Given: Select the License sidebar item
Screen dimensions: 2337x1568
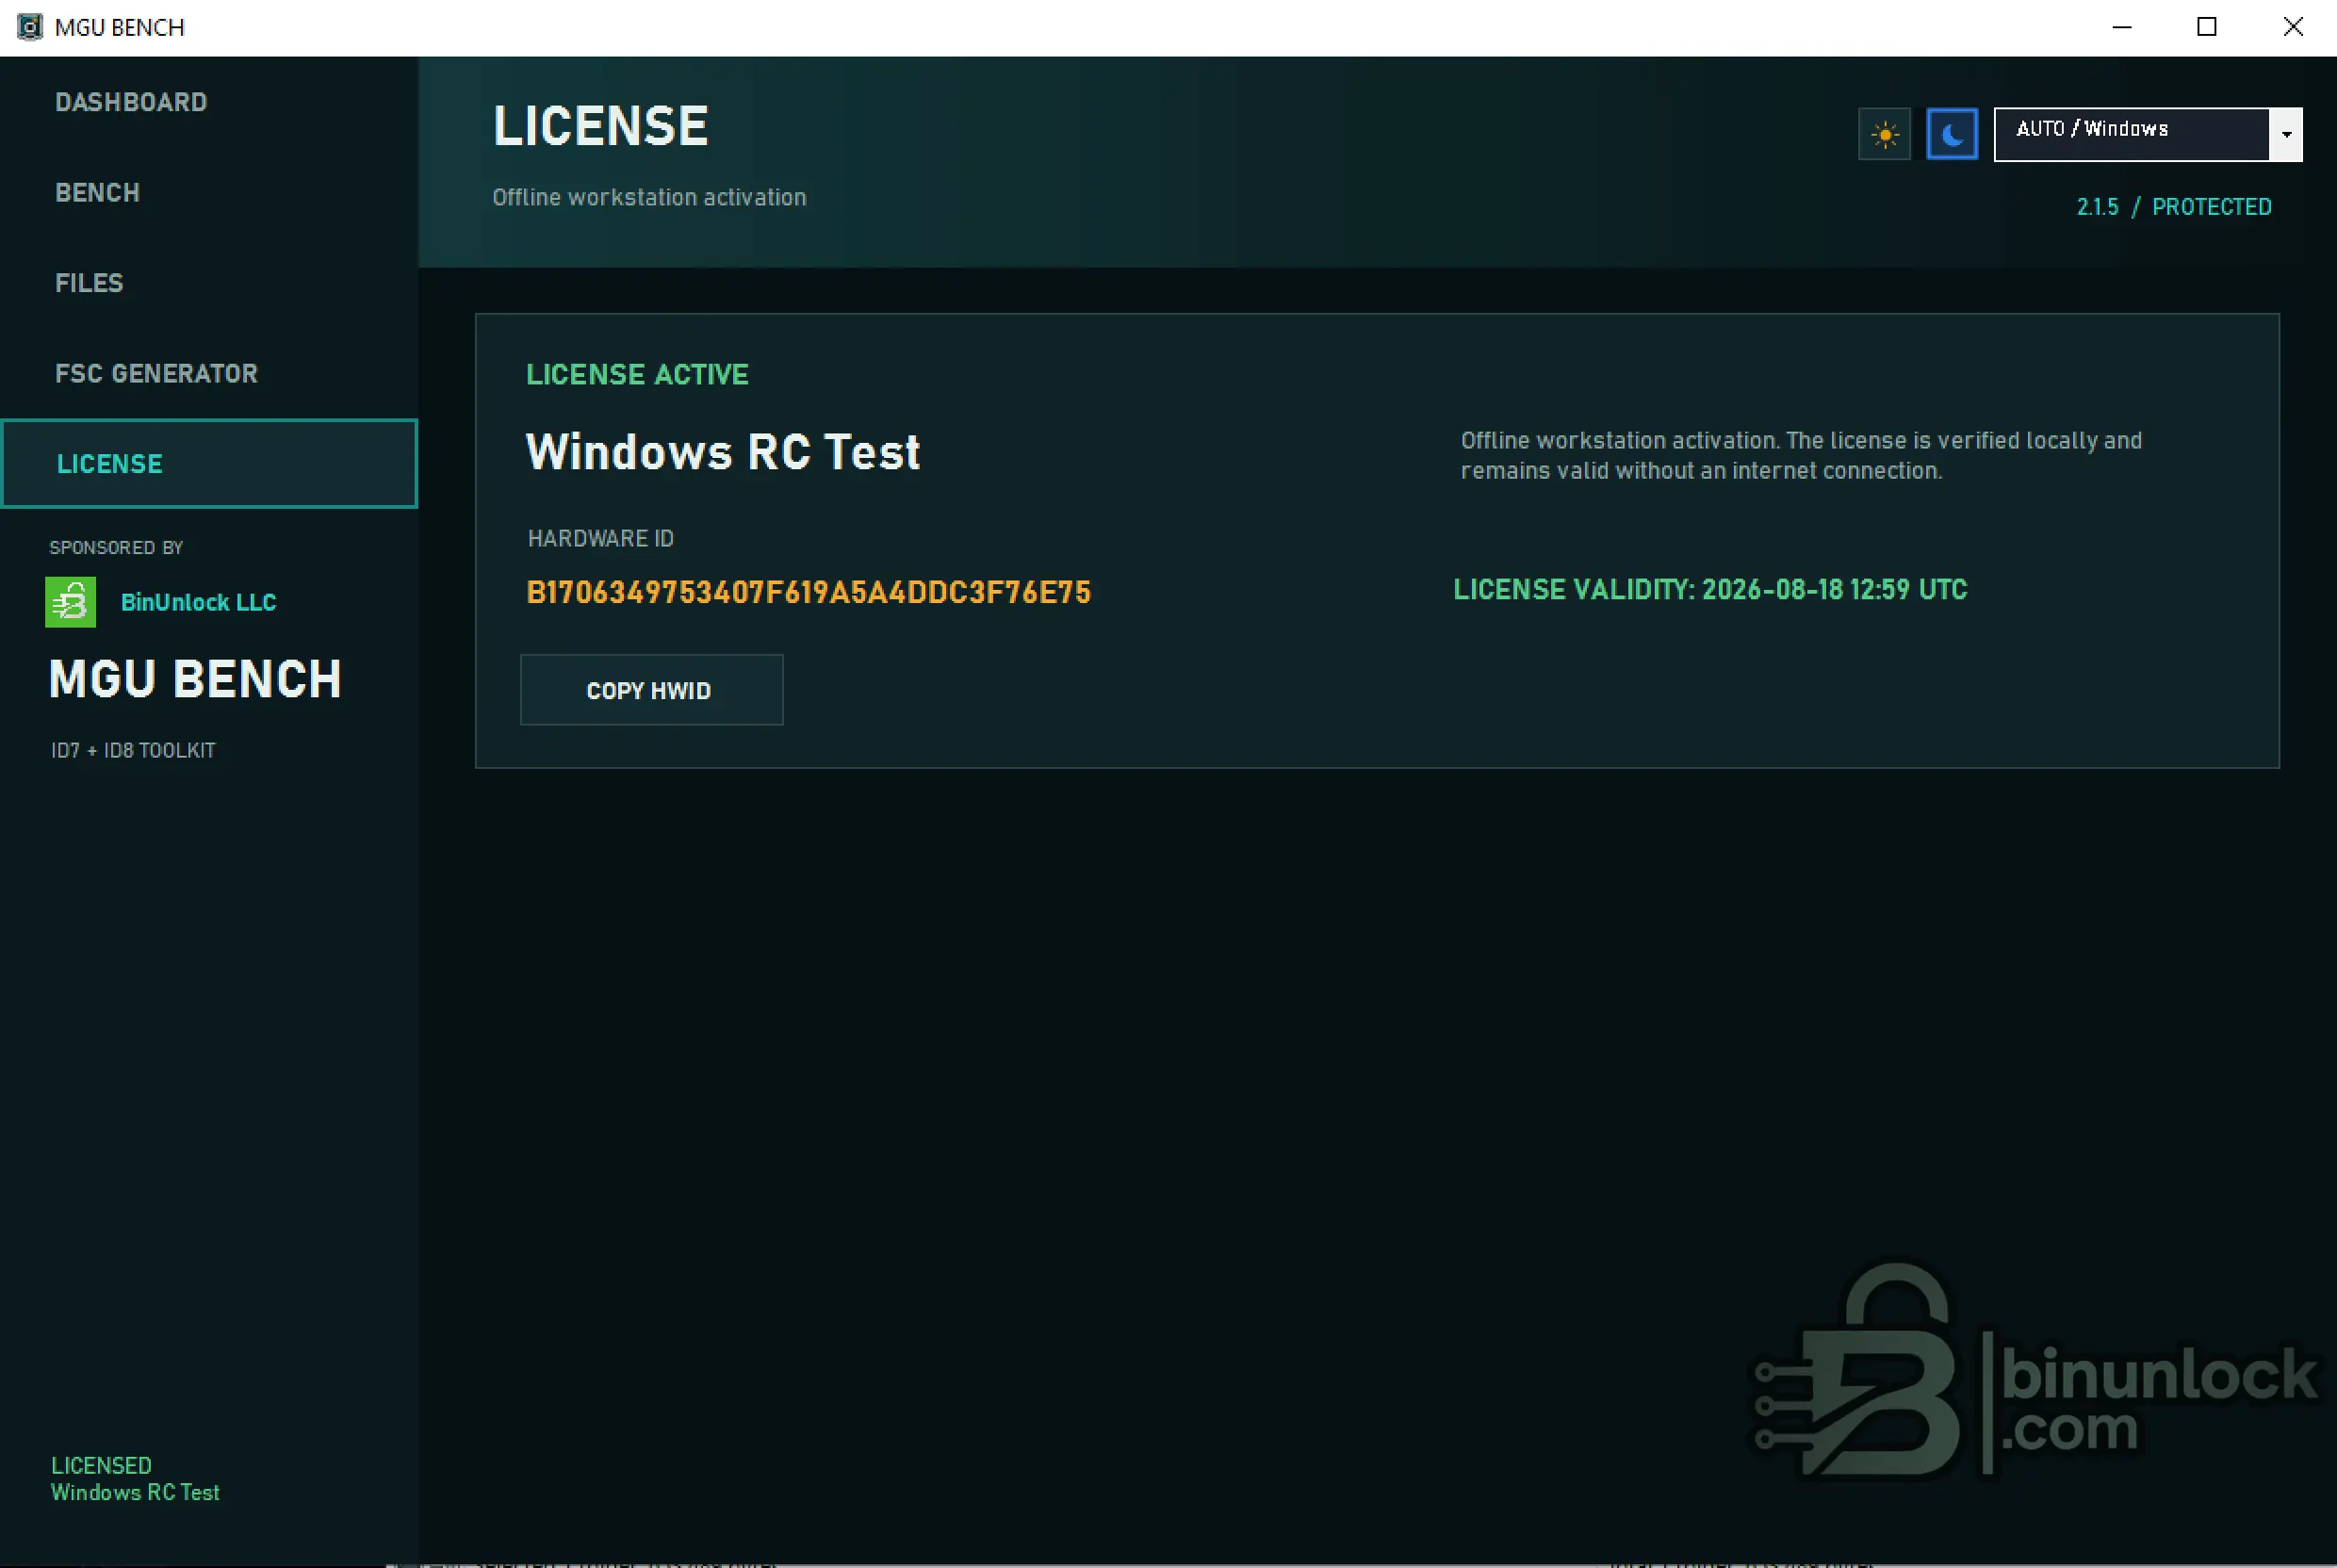Looking at the screenshot, I should pyautogui.click(x=209, y=464).
